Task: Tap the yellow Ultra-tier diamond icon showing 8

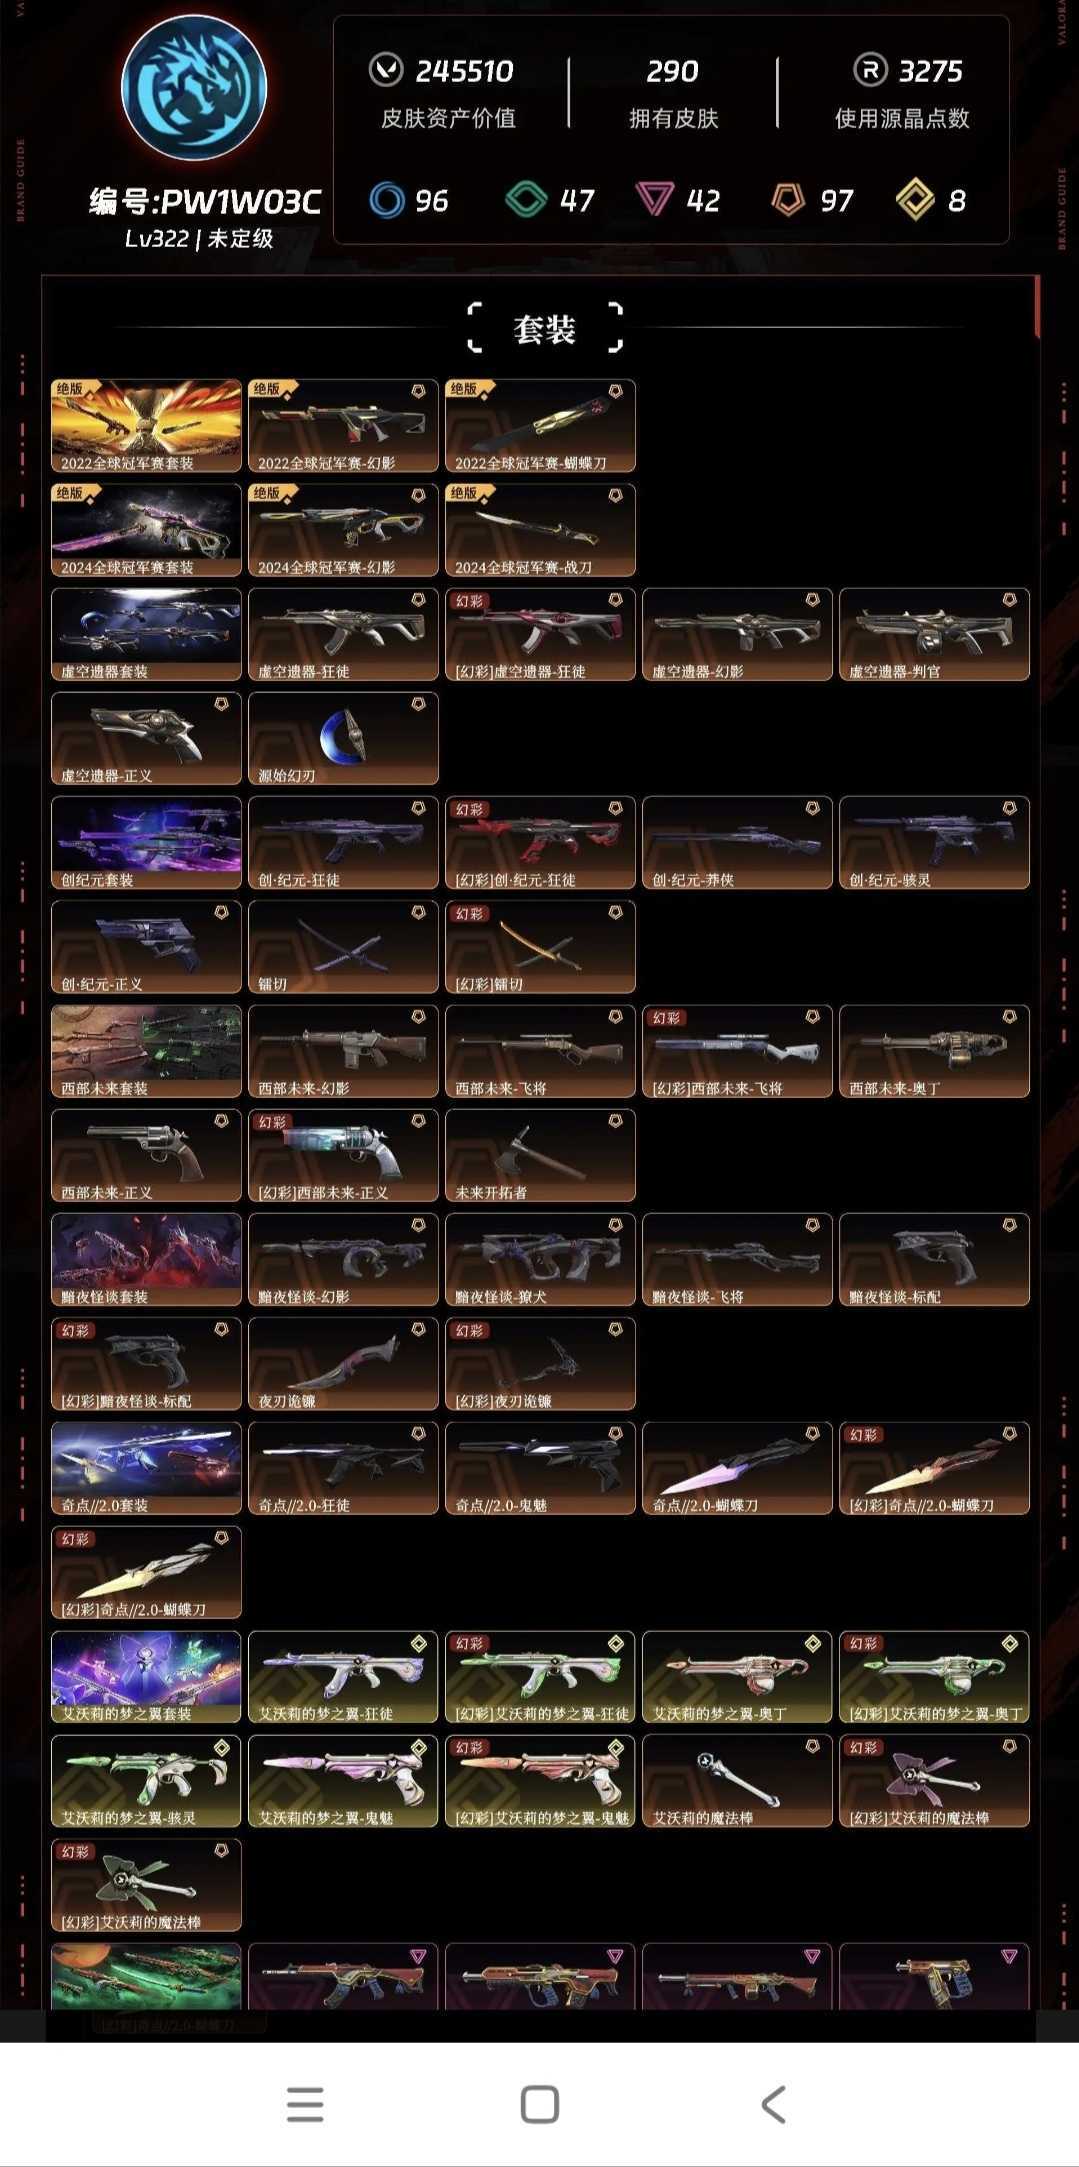Action: 915,200
